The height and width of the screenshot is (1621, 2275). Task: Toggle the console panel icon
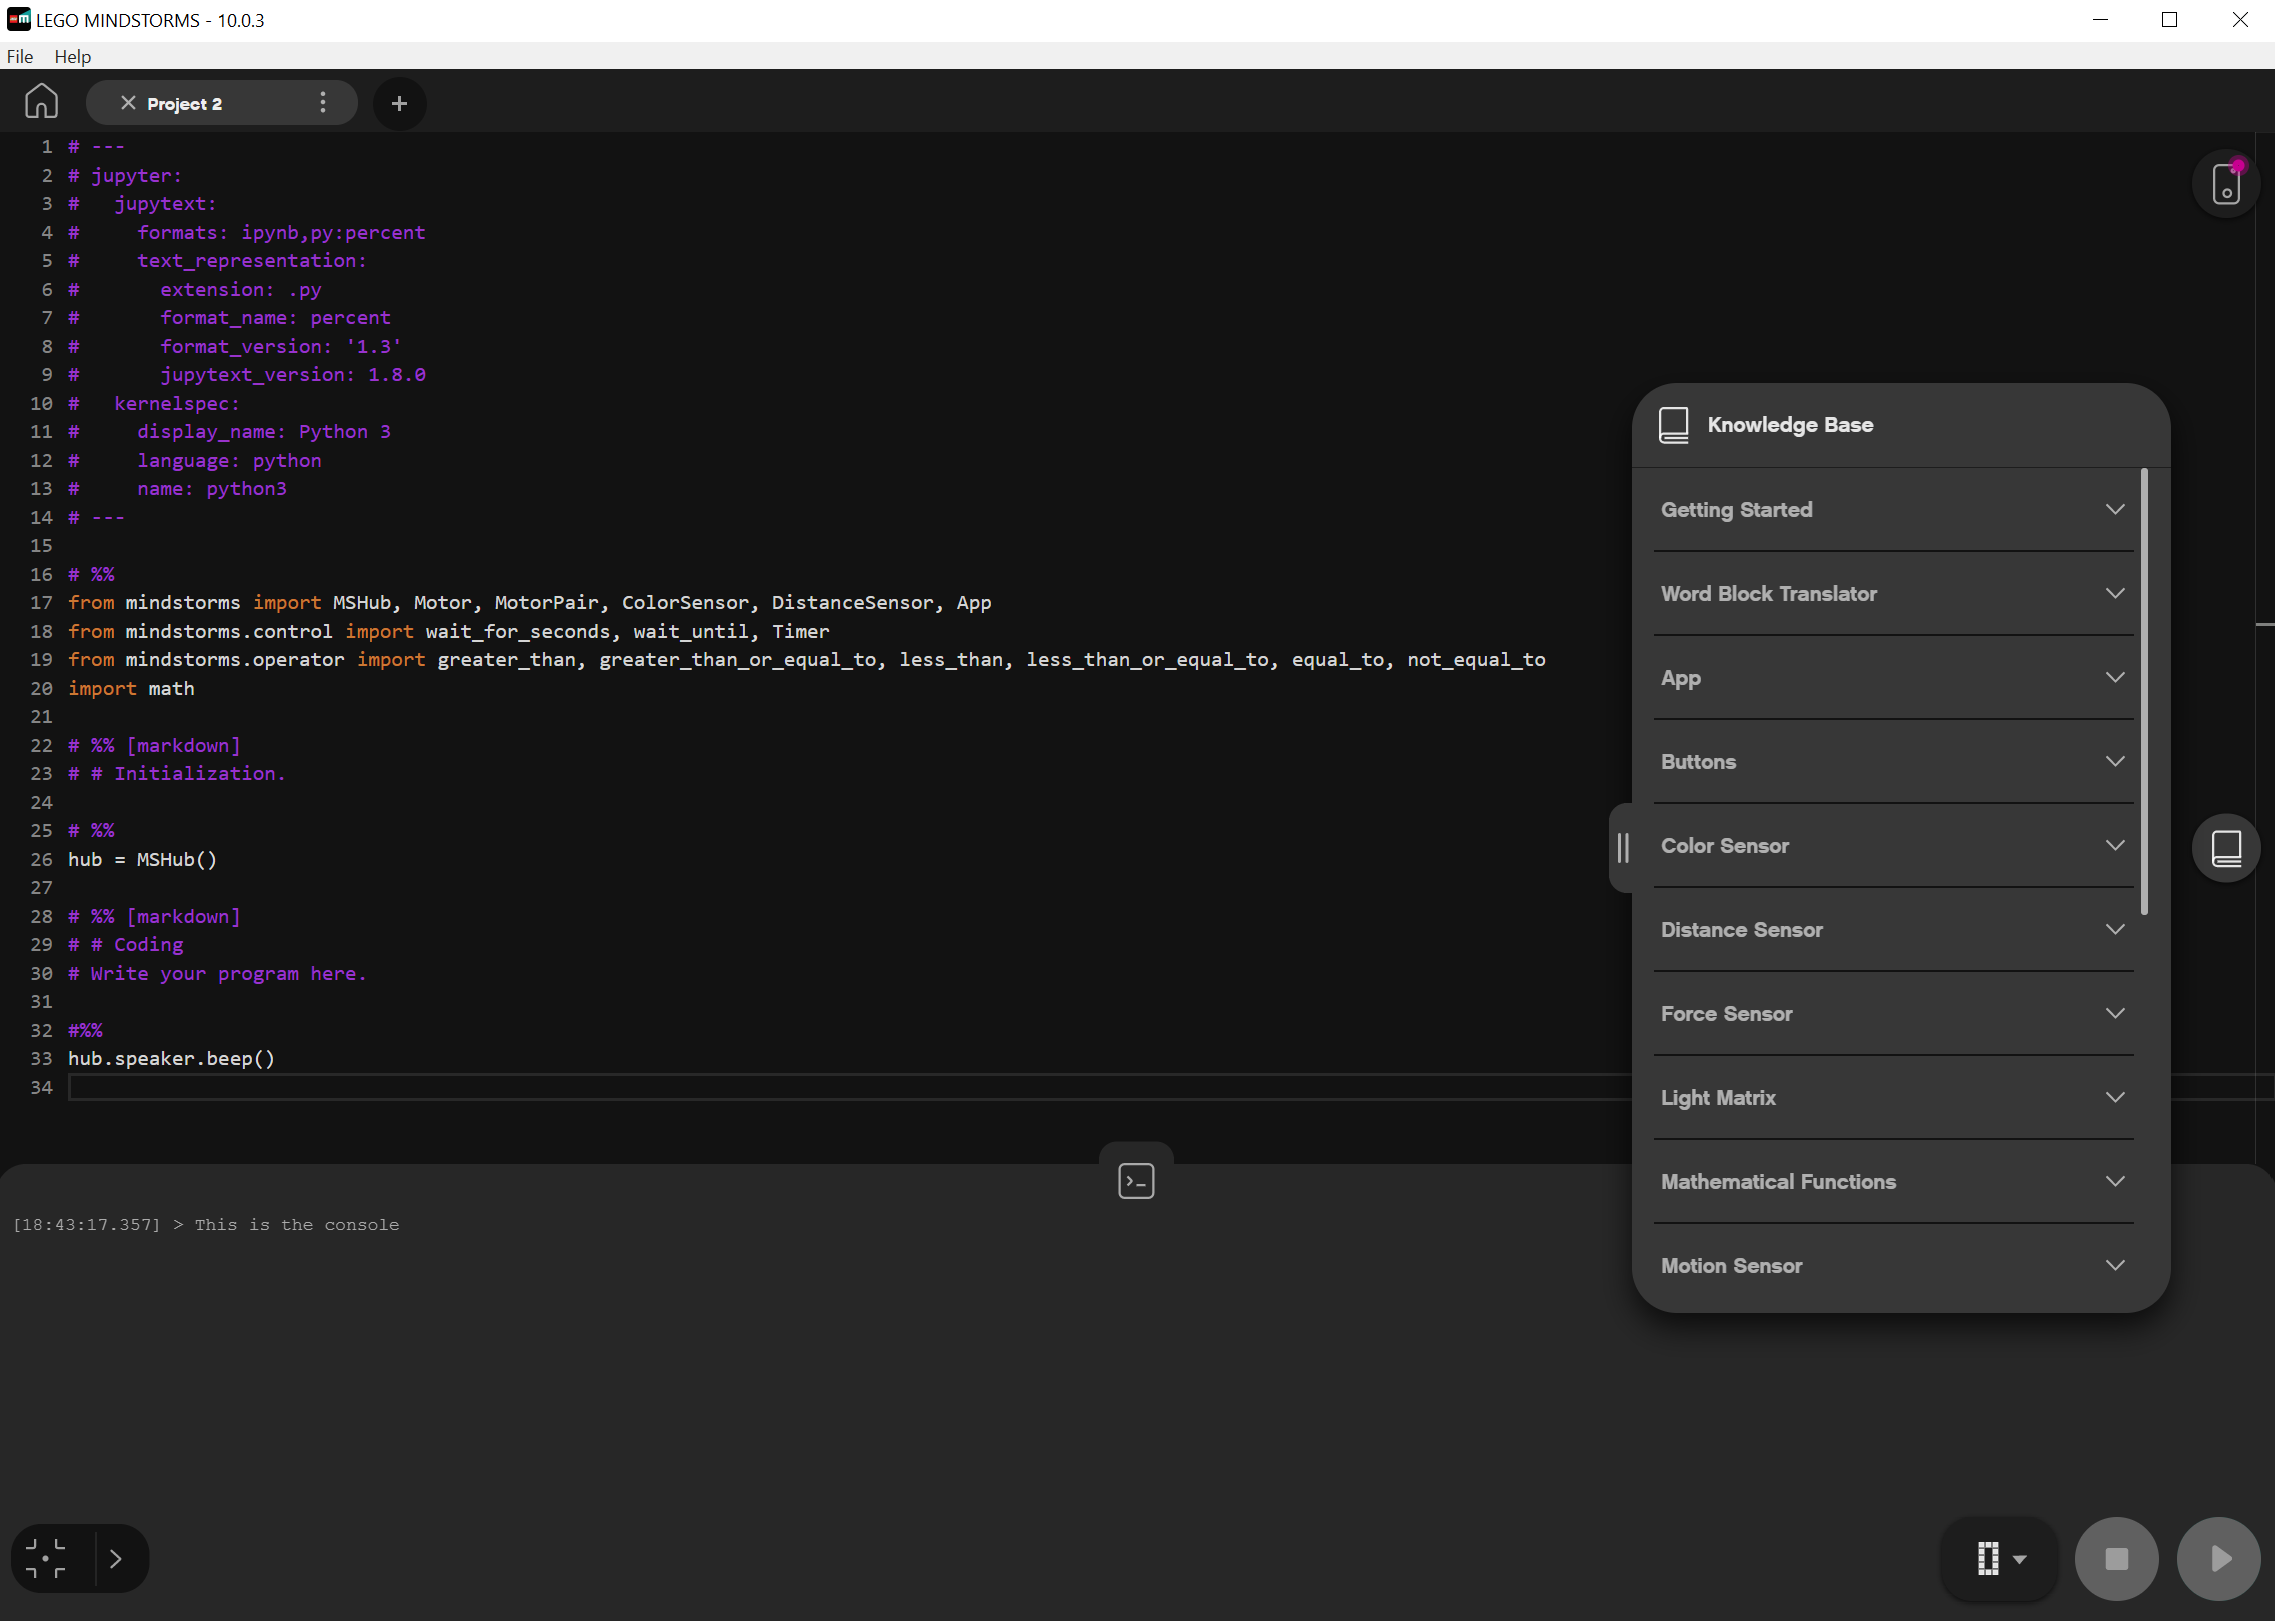pyautogui.click(x=1136, y=1181)
